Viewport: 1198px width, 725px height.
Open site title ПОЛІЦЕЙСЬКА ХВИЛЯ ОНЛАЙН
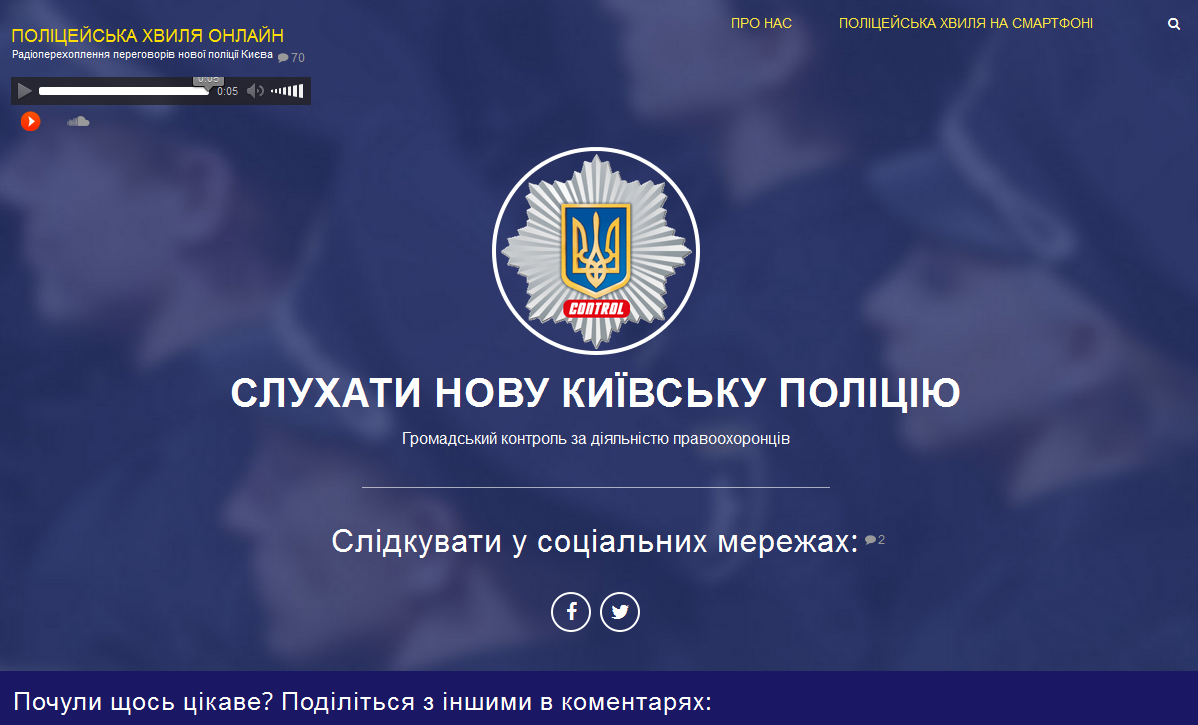coord(147,35)
